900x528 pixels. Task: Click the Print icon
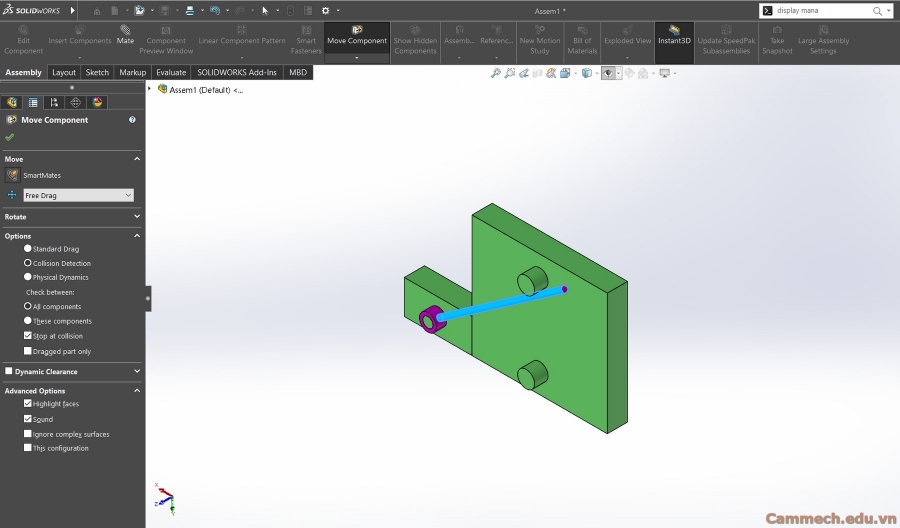pos(189,11)
